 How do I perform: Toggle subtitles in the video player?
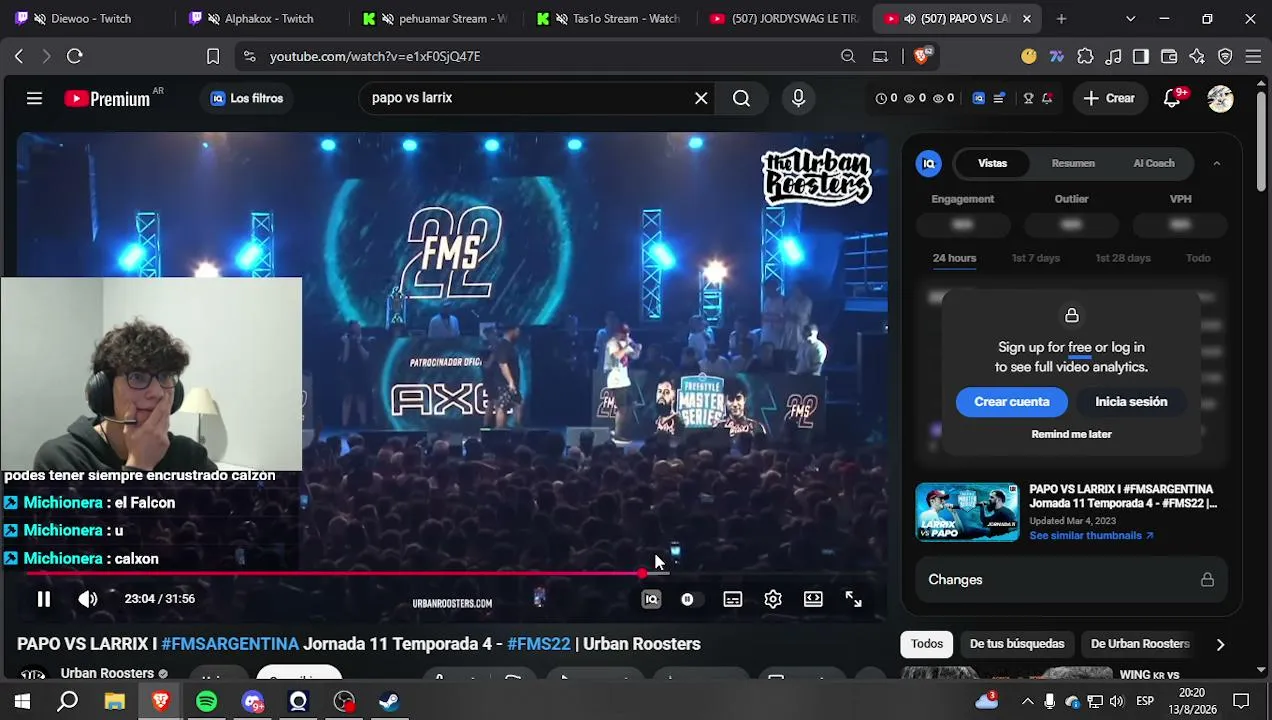[x=733, y=599]
